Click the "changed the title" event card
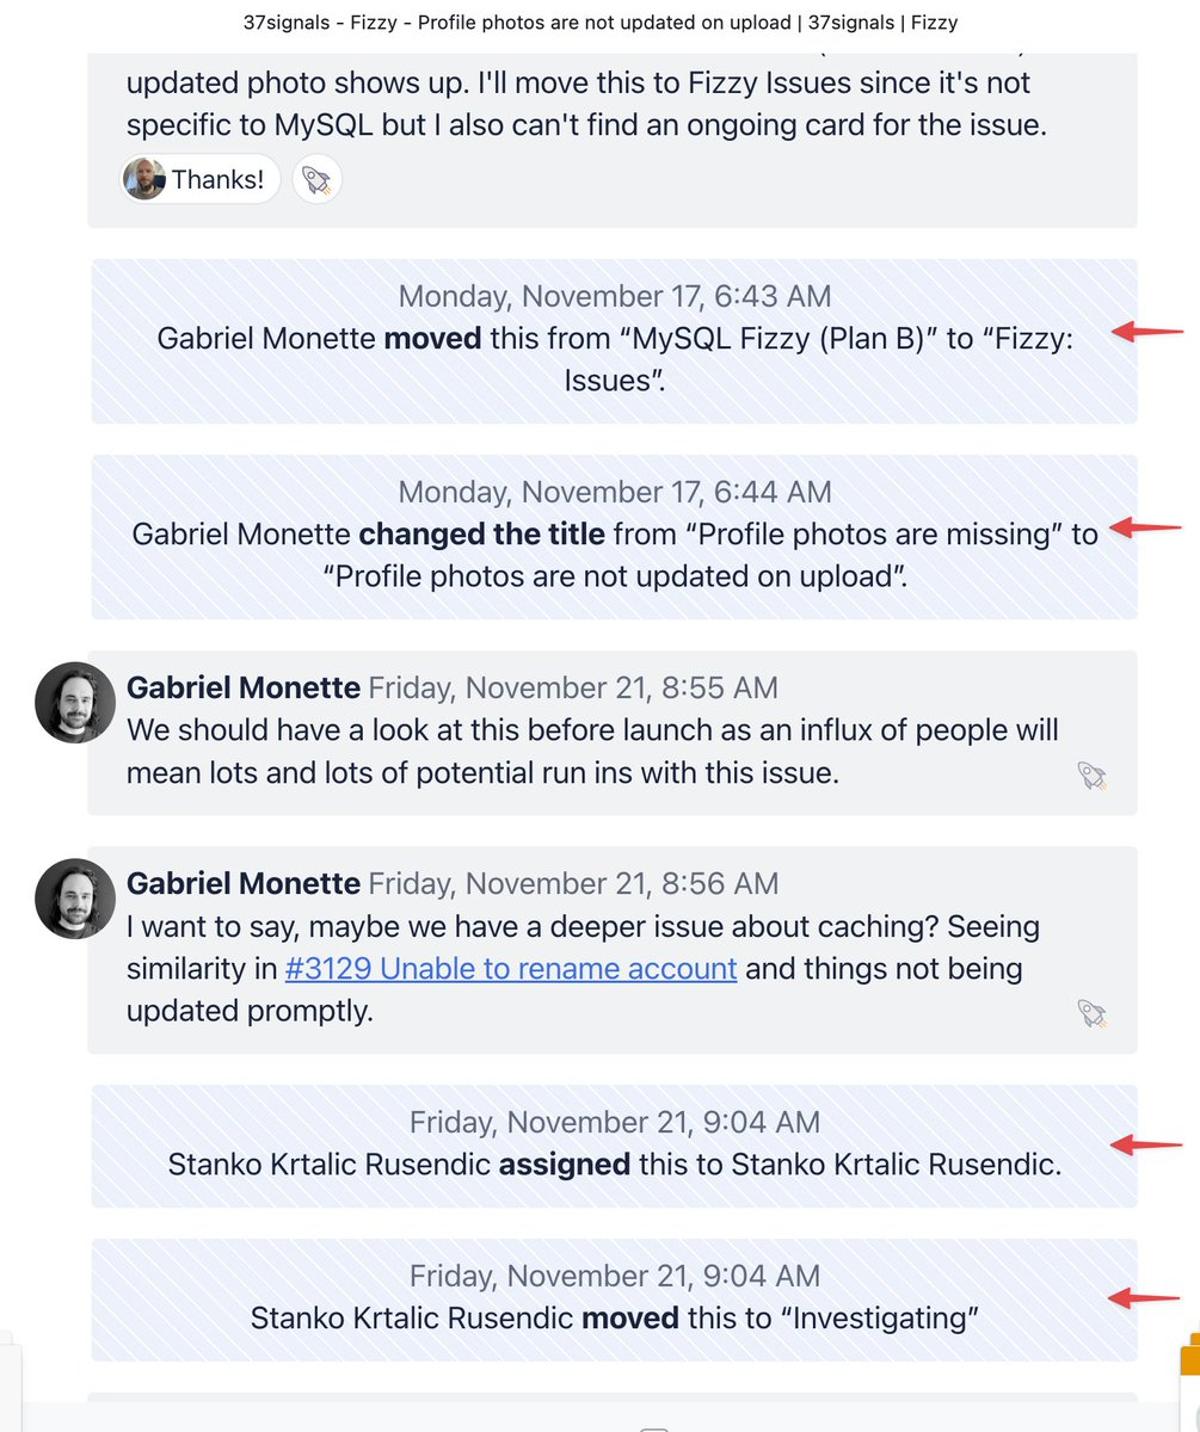The width and height of the screenshot is (1200, 1432). tap(614, 533)
